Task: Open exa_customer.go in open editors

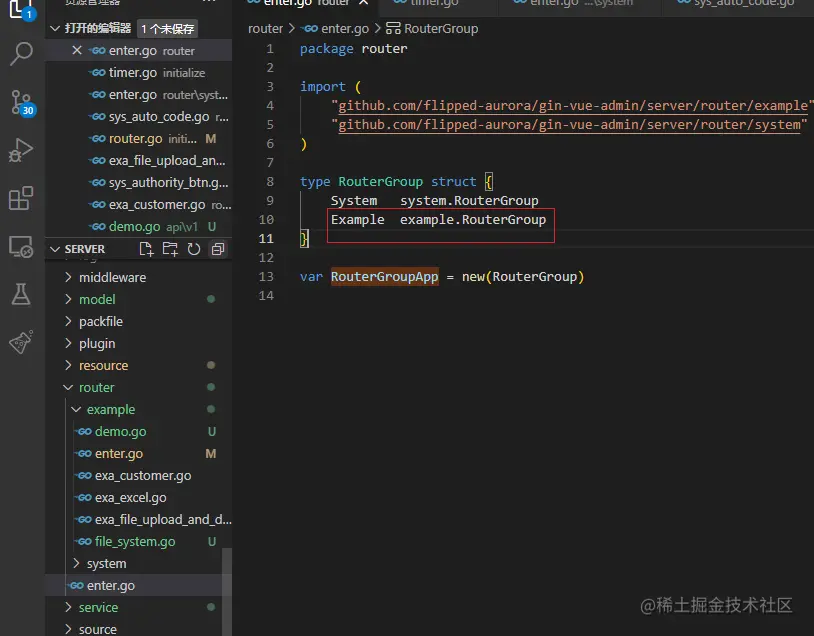Action: [x=139, y=205]
